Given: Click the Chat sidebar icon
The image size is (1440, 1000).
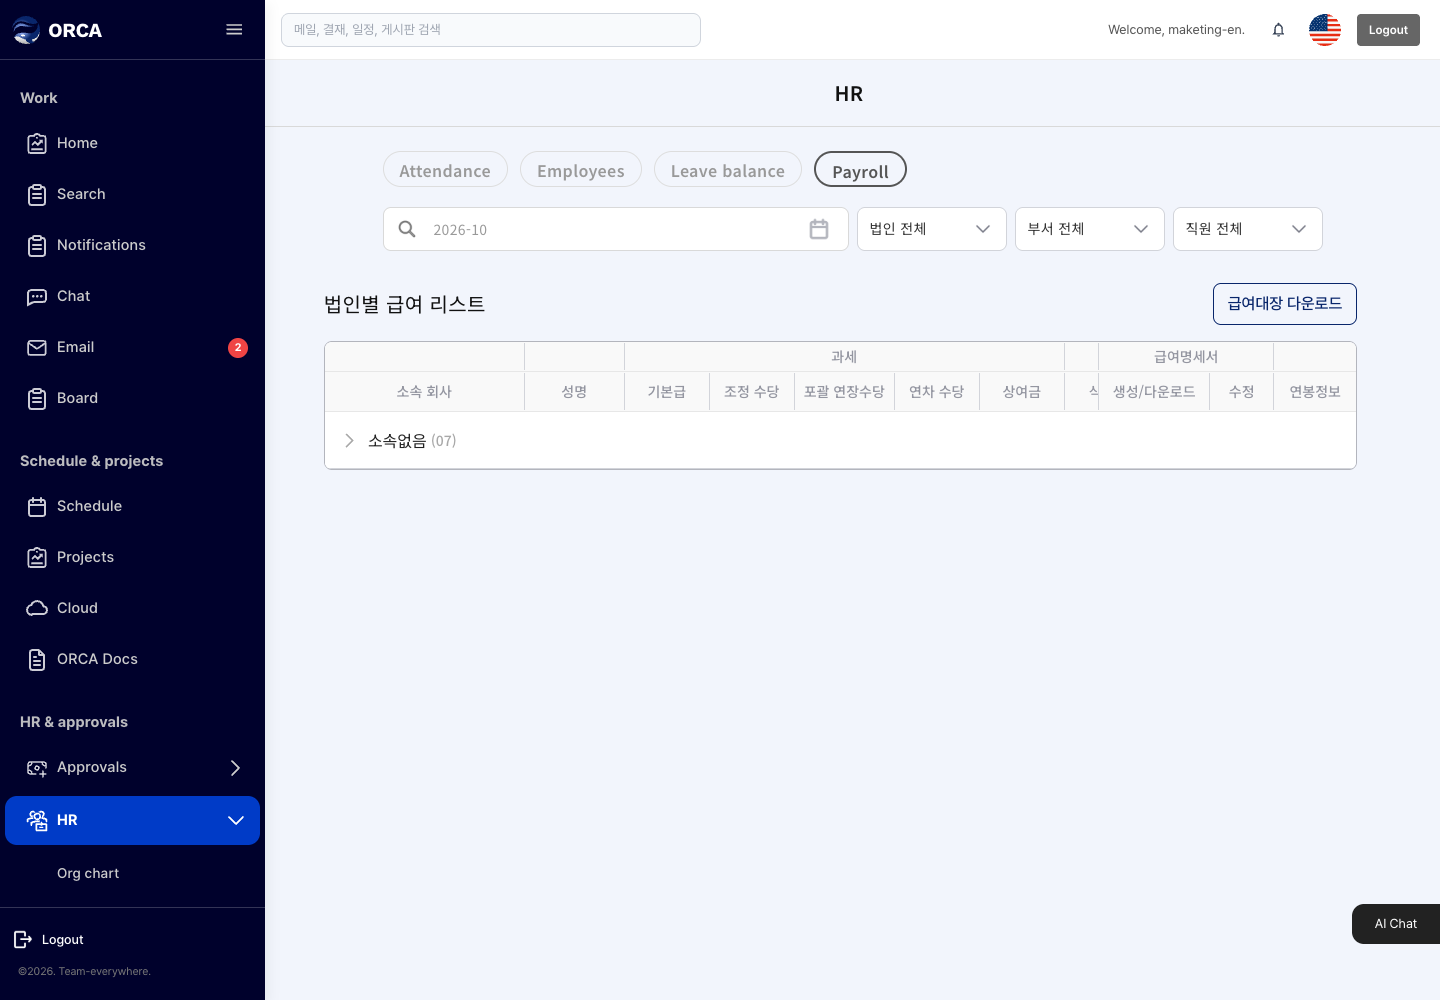Looking at the screenshot, I should (37, 296).
